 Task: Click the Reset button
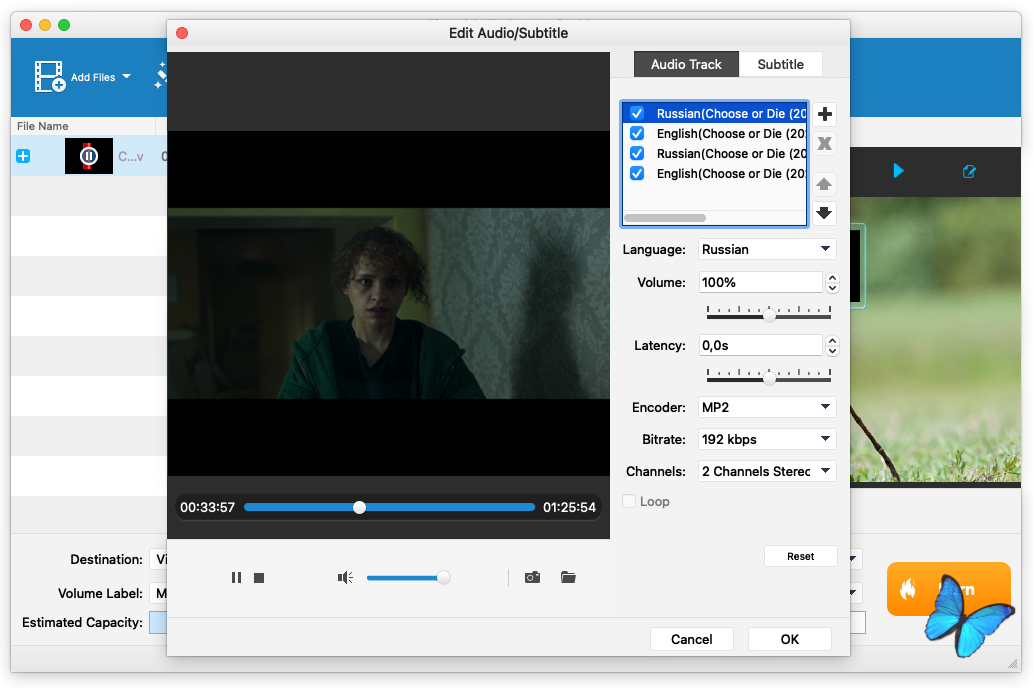pyautogui.click(x=801, y=556)
